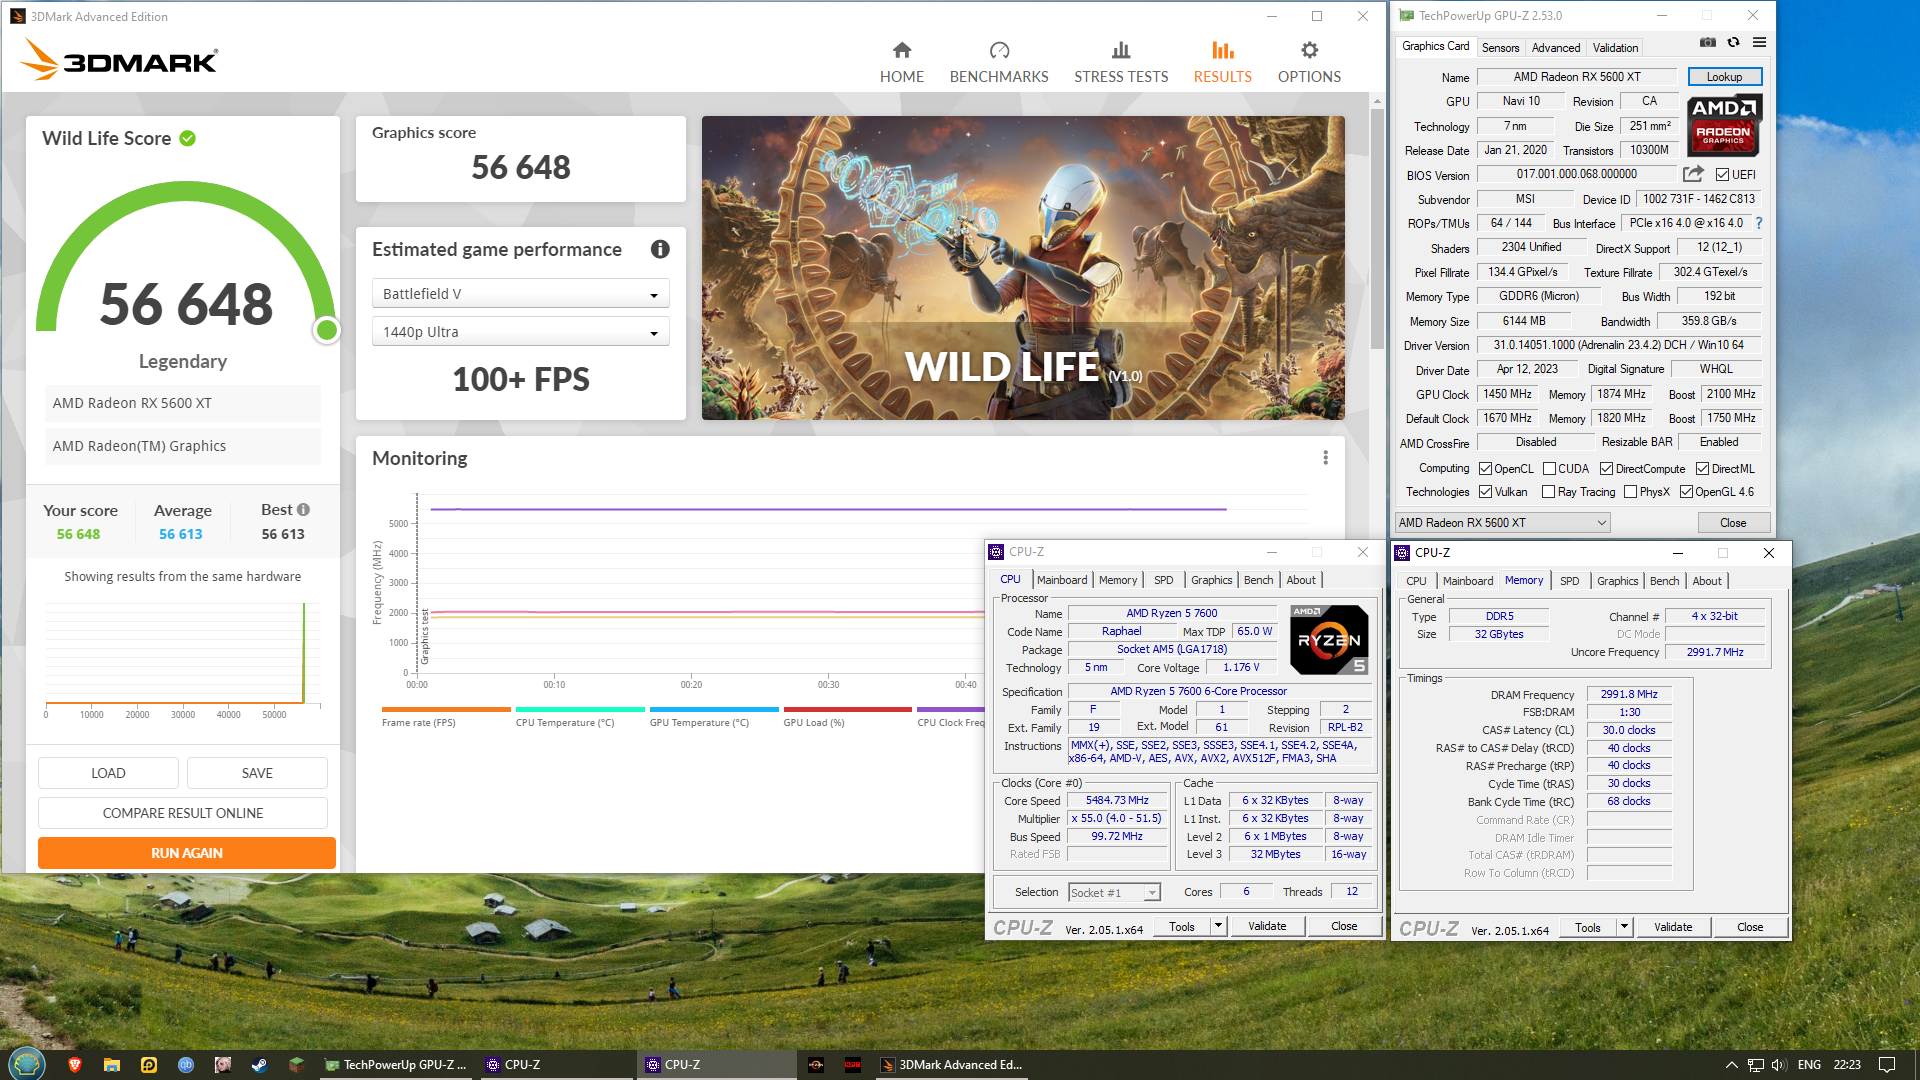
Task: Toggle the DirectCompute checkbox
Action: coord(1606,469)
